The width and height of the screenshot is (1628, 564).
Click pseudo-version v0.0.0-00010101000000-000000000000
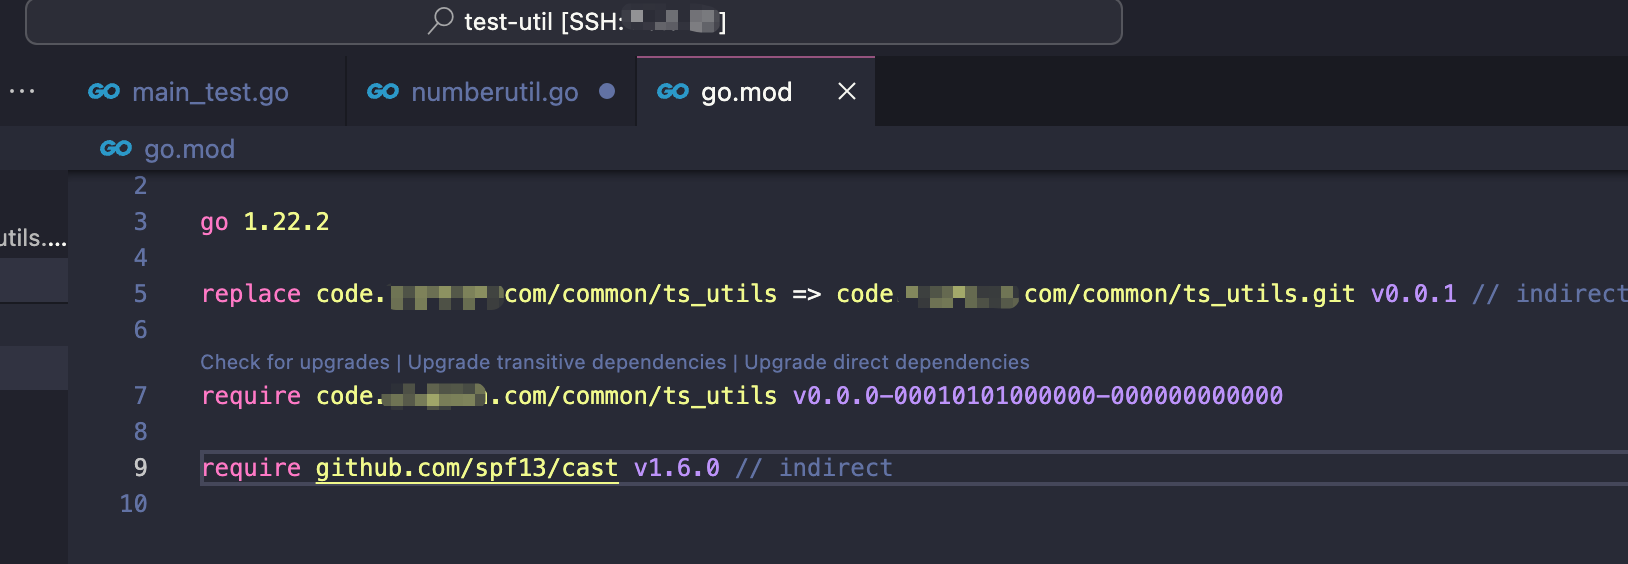1038,396
